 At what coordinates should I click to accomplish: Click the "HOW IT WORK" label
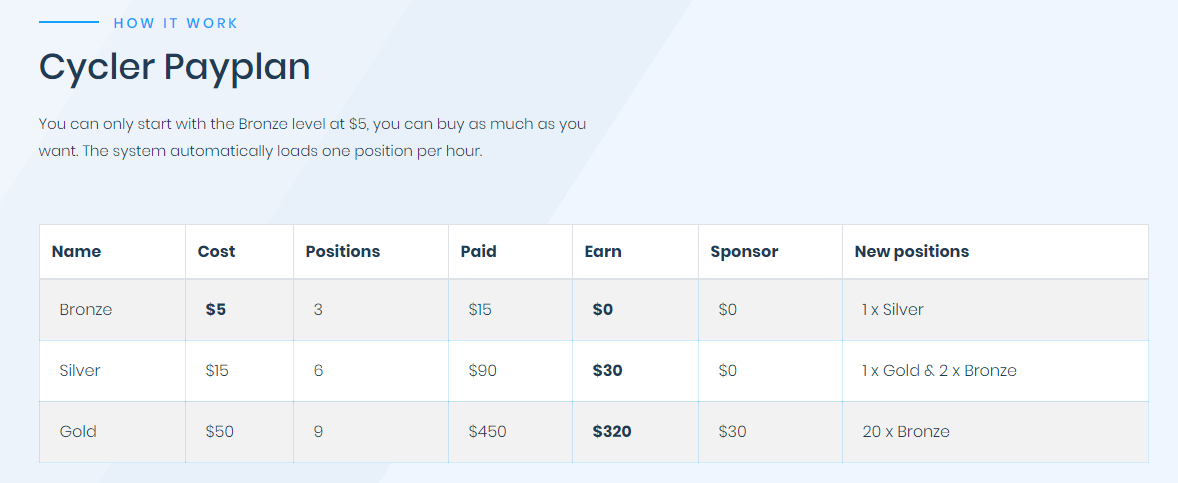[176, 23]
